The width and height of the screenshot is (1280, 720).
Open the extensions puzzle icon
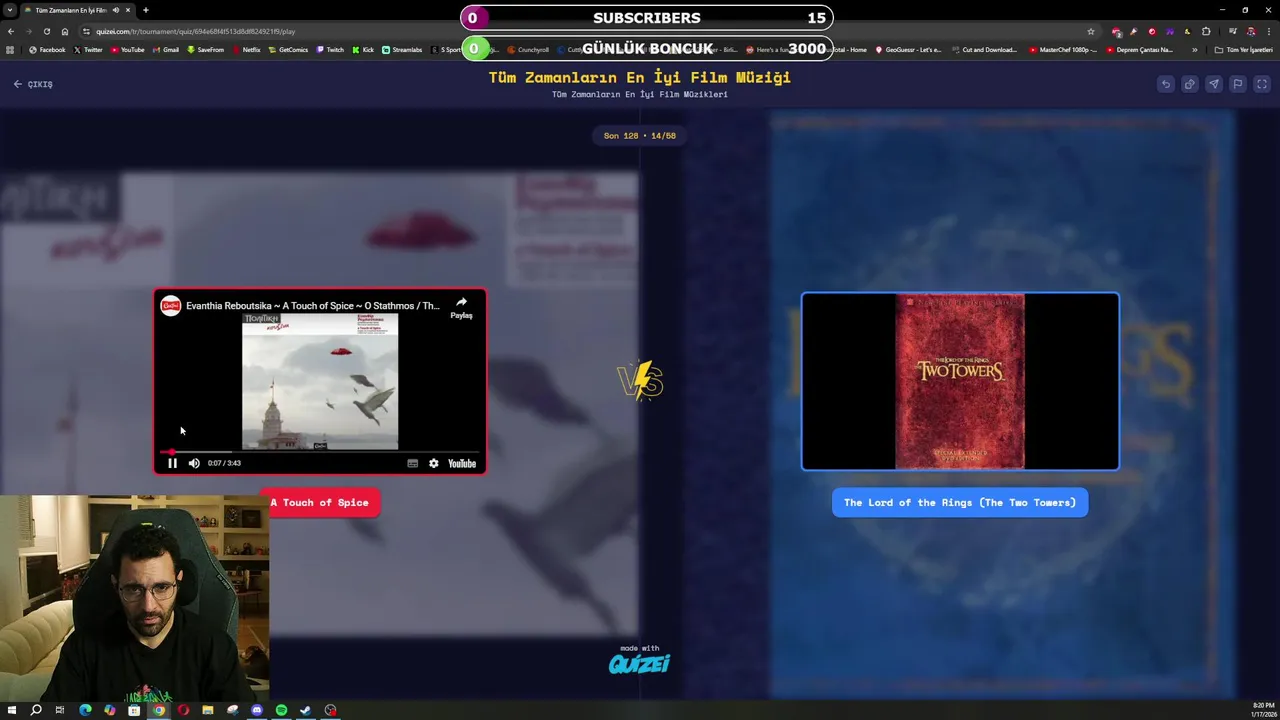coord(1206,31)
